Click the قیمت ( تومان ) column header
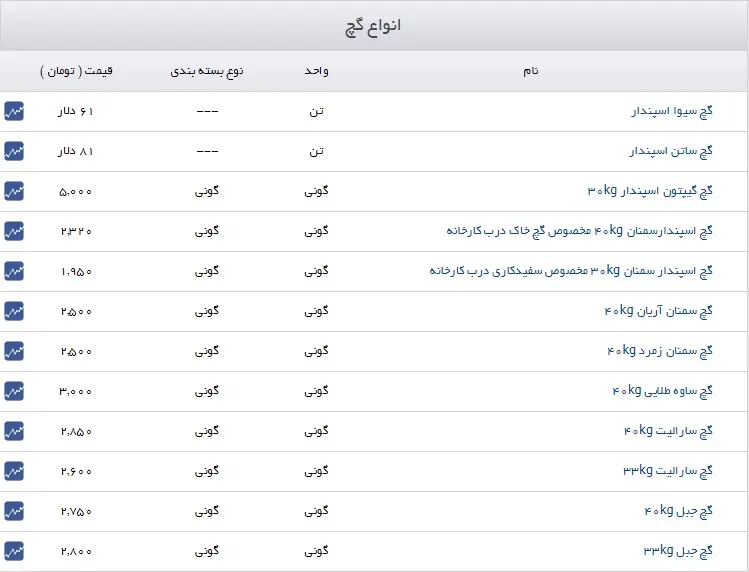The width and height of the screenshot is (749, 572). tap(76, 71)
